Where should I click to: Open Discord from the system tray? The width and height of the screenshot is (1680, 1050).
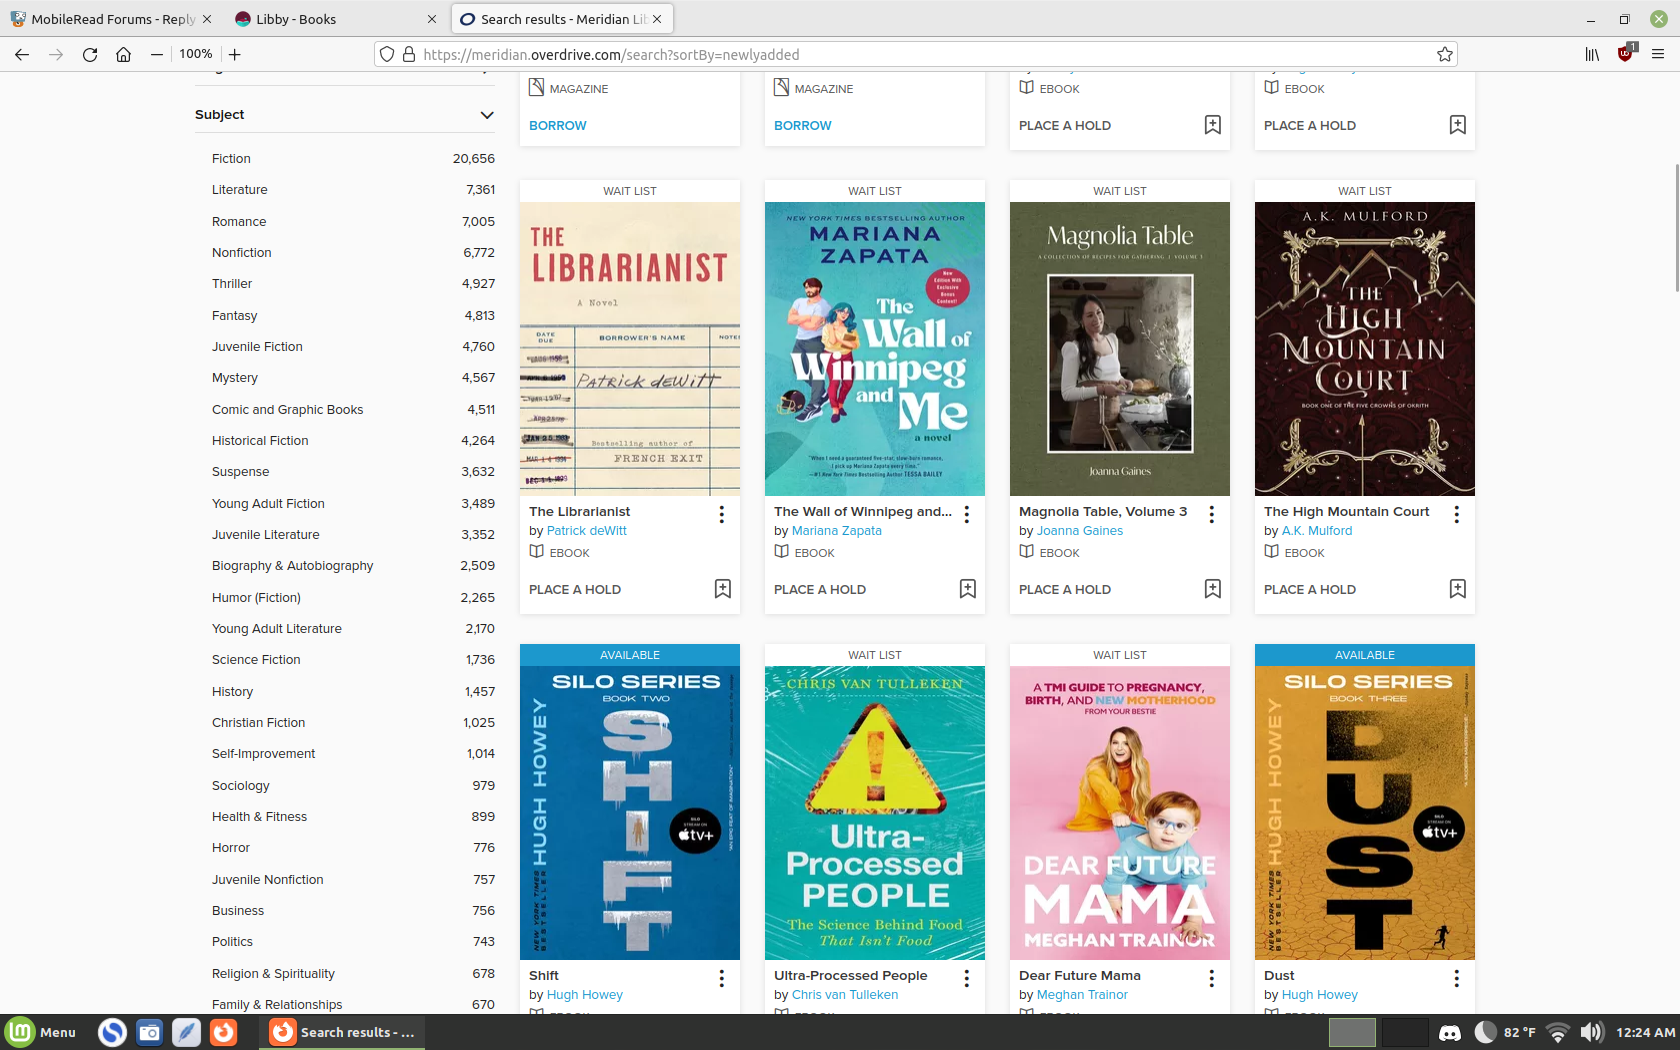pyautogui.click(x=1449, y=1032)
